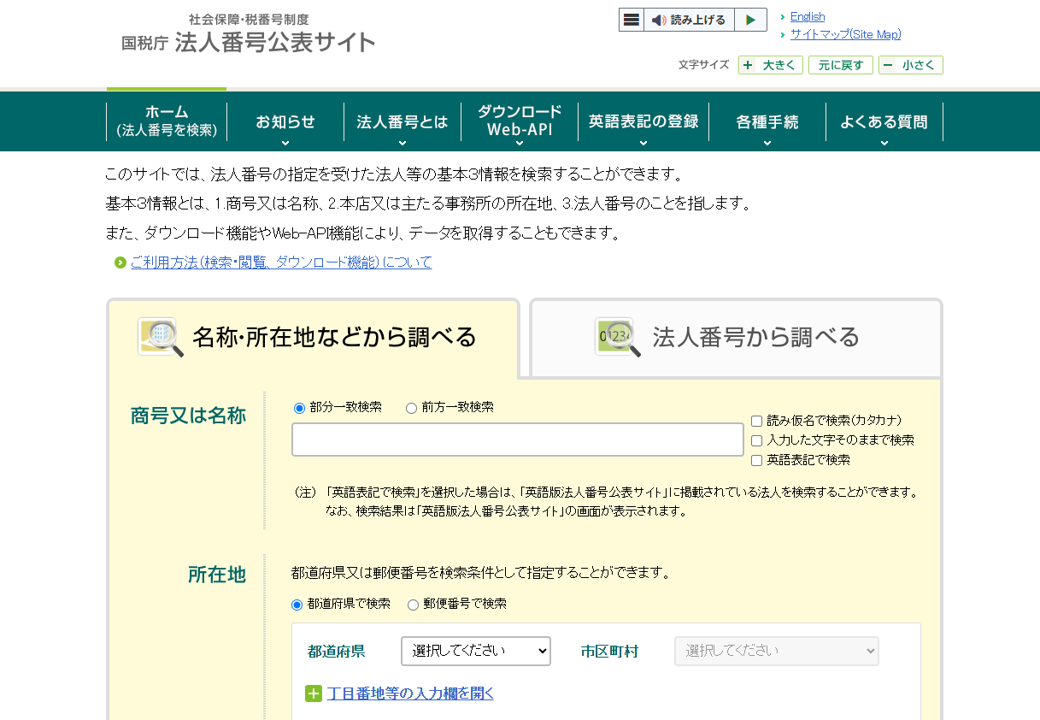Select 前方一致検索 radio button

point(411,408)
